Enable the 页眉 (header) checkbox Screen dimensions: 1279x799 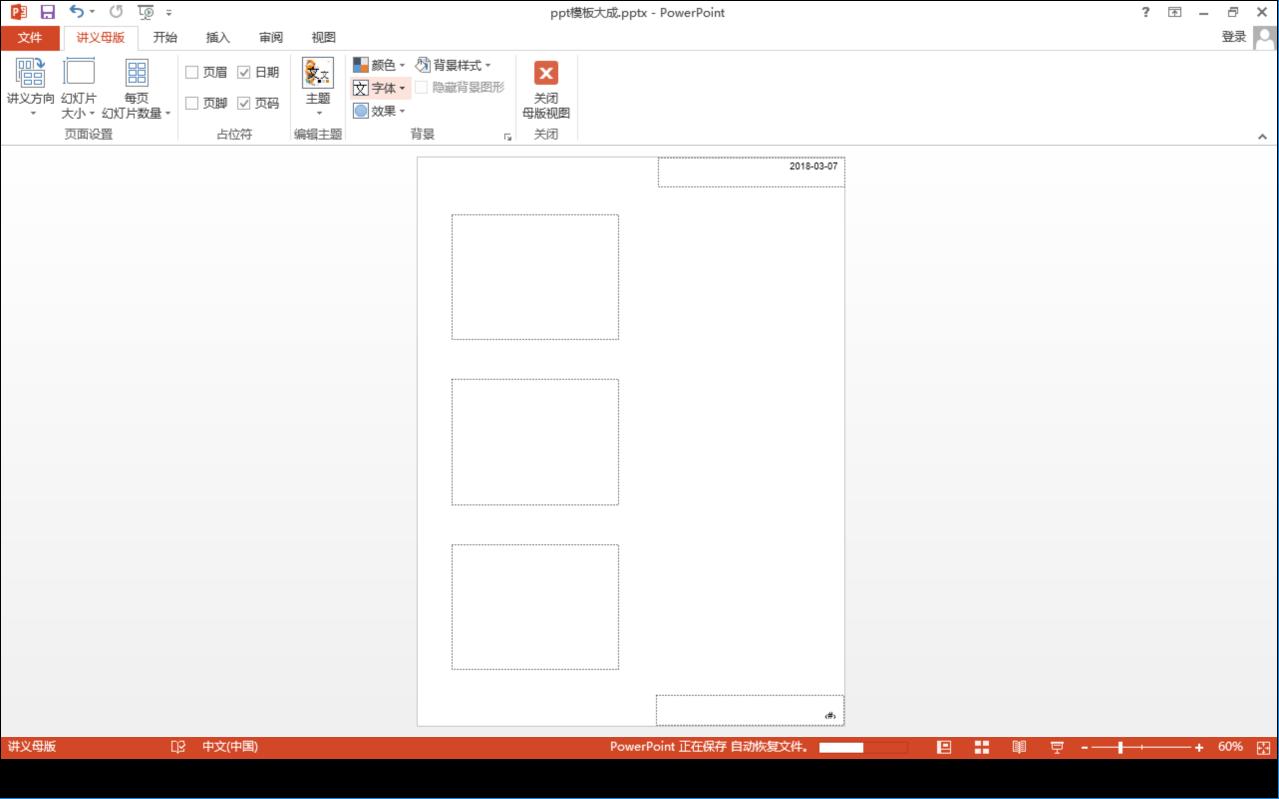(191, 71)
